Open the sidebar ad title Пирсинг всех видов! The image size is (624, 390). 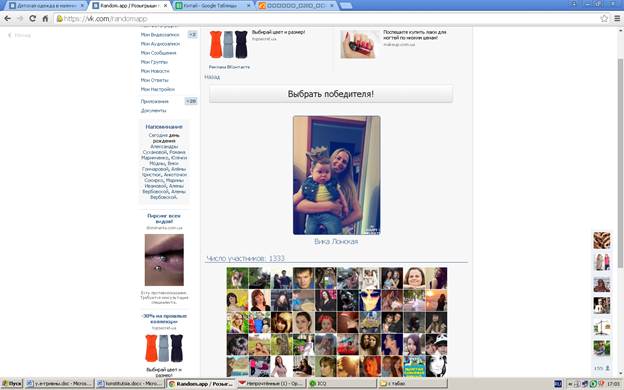(164, 218)
